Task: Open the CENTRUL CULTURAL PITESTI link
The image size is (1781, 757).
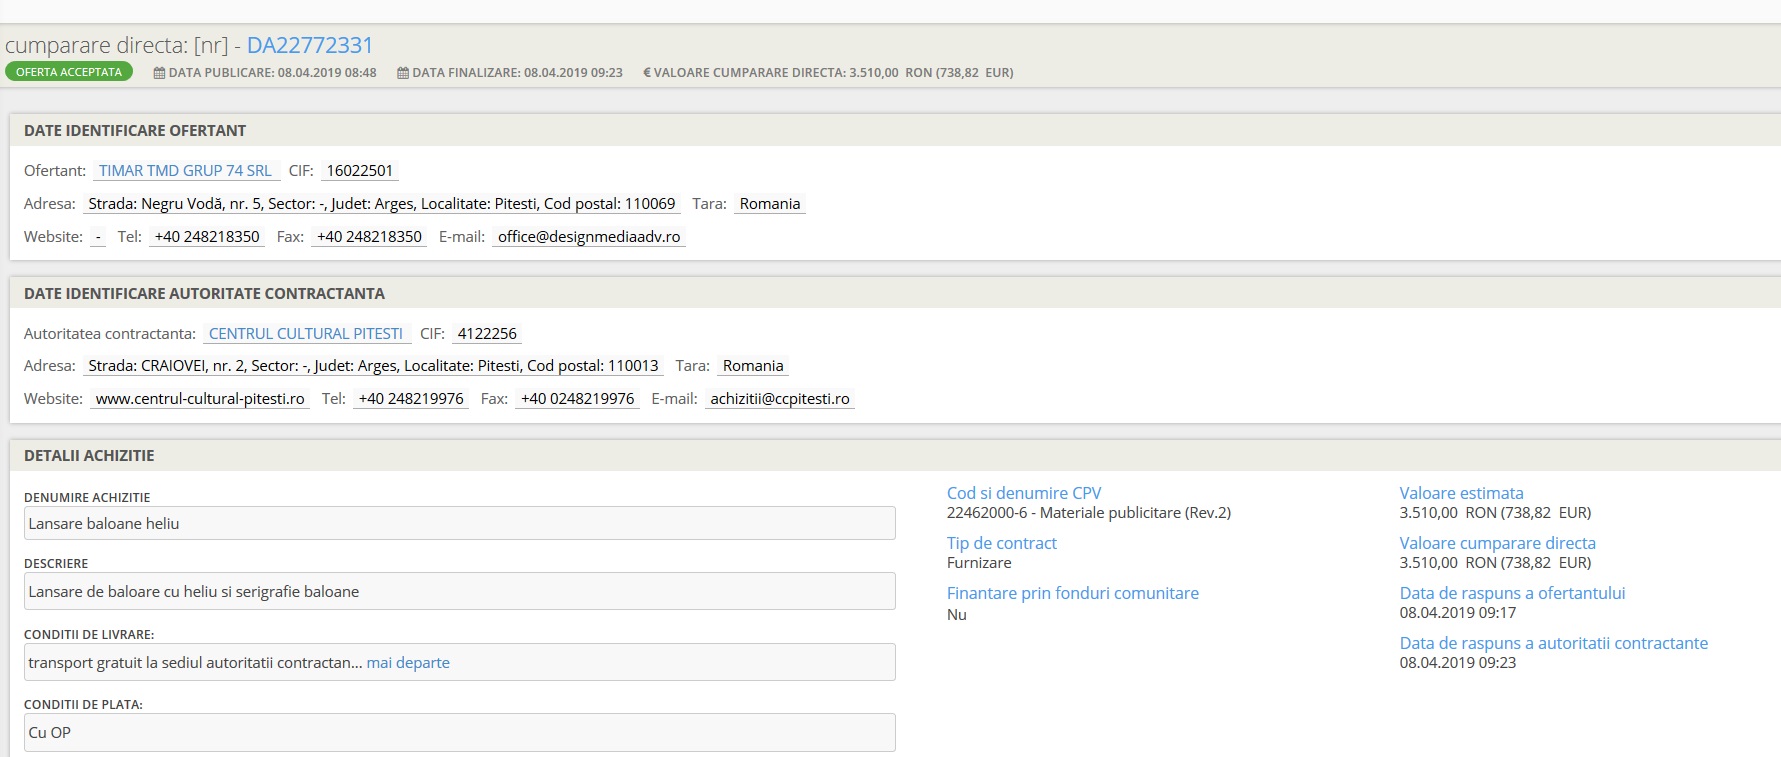Action: (306, 334)
